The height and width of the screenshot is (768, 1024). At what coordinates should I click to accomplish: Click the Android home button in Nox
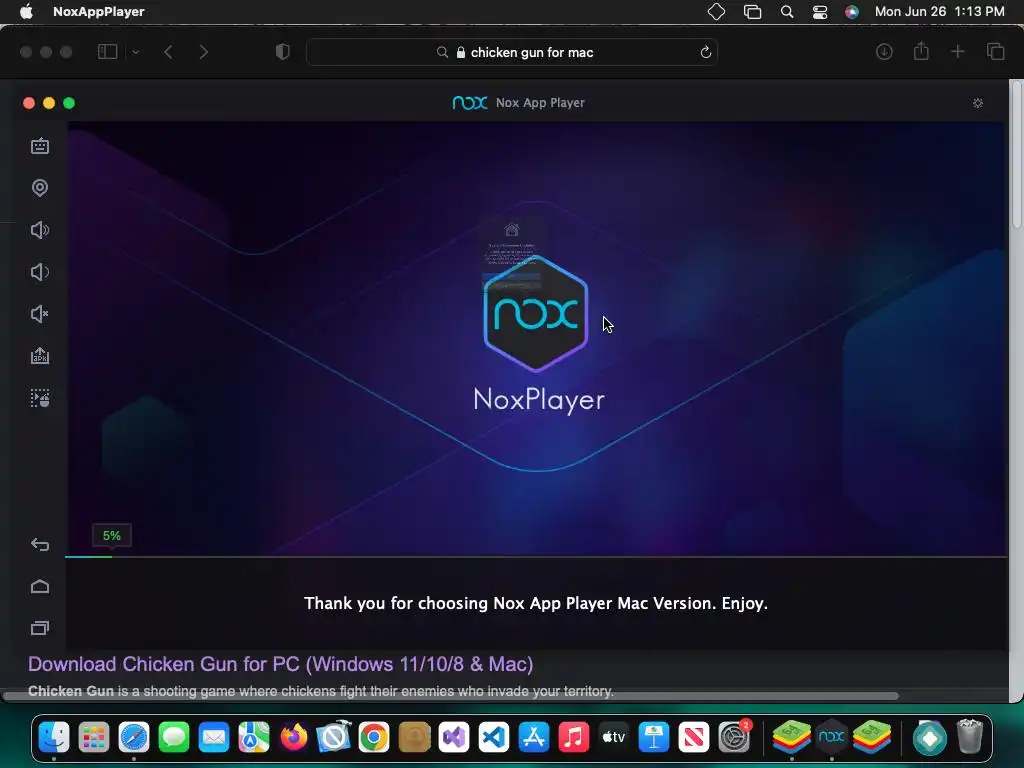(40, 586)
